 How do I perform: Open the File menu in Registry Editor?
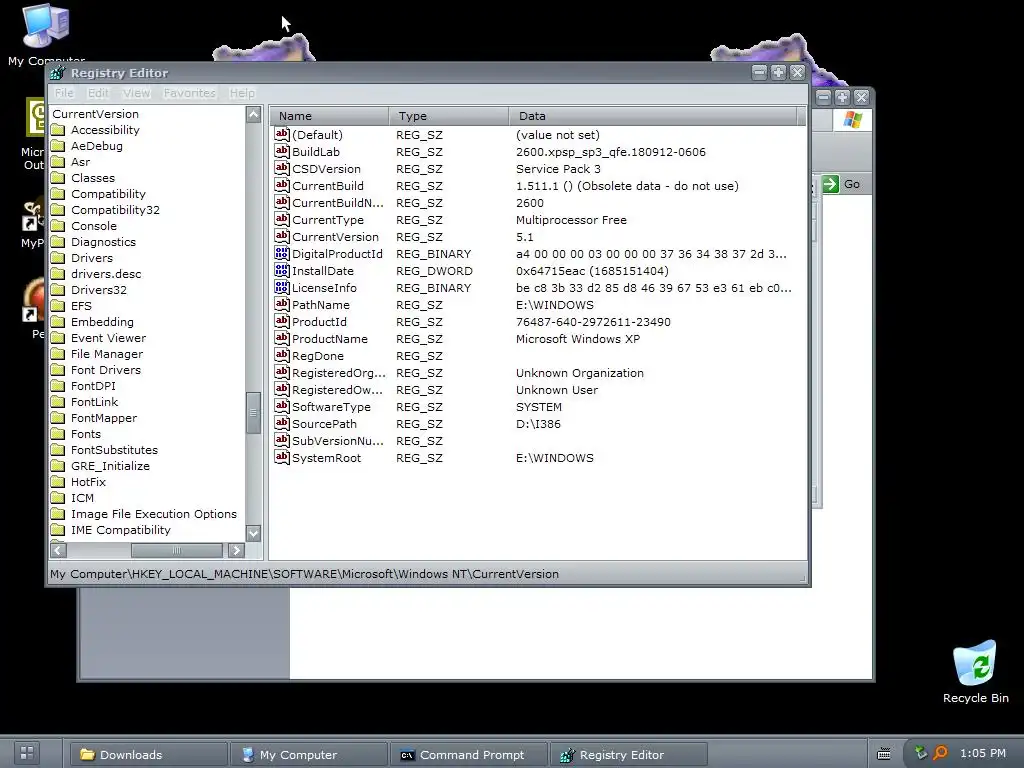(x=64, y=93)
